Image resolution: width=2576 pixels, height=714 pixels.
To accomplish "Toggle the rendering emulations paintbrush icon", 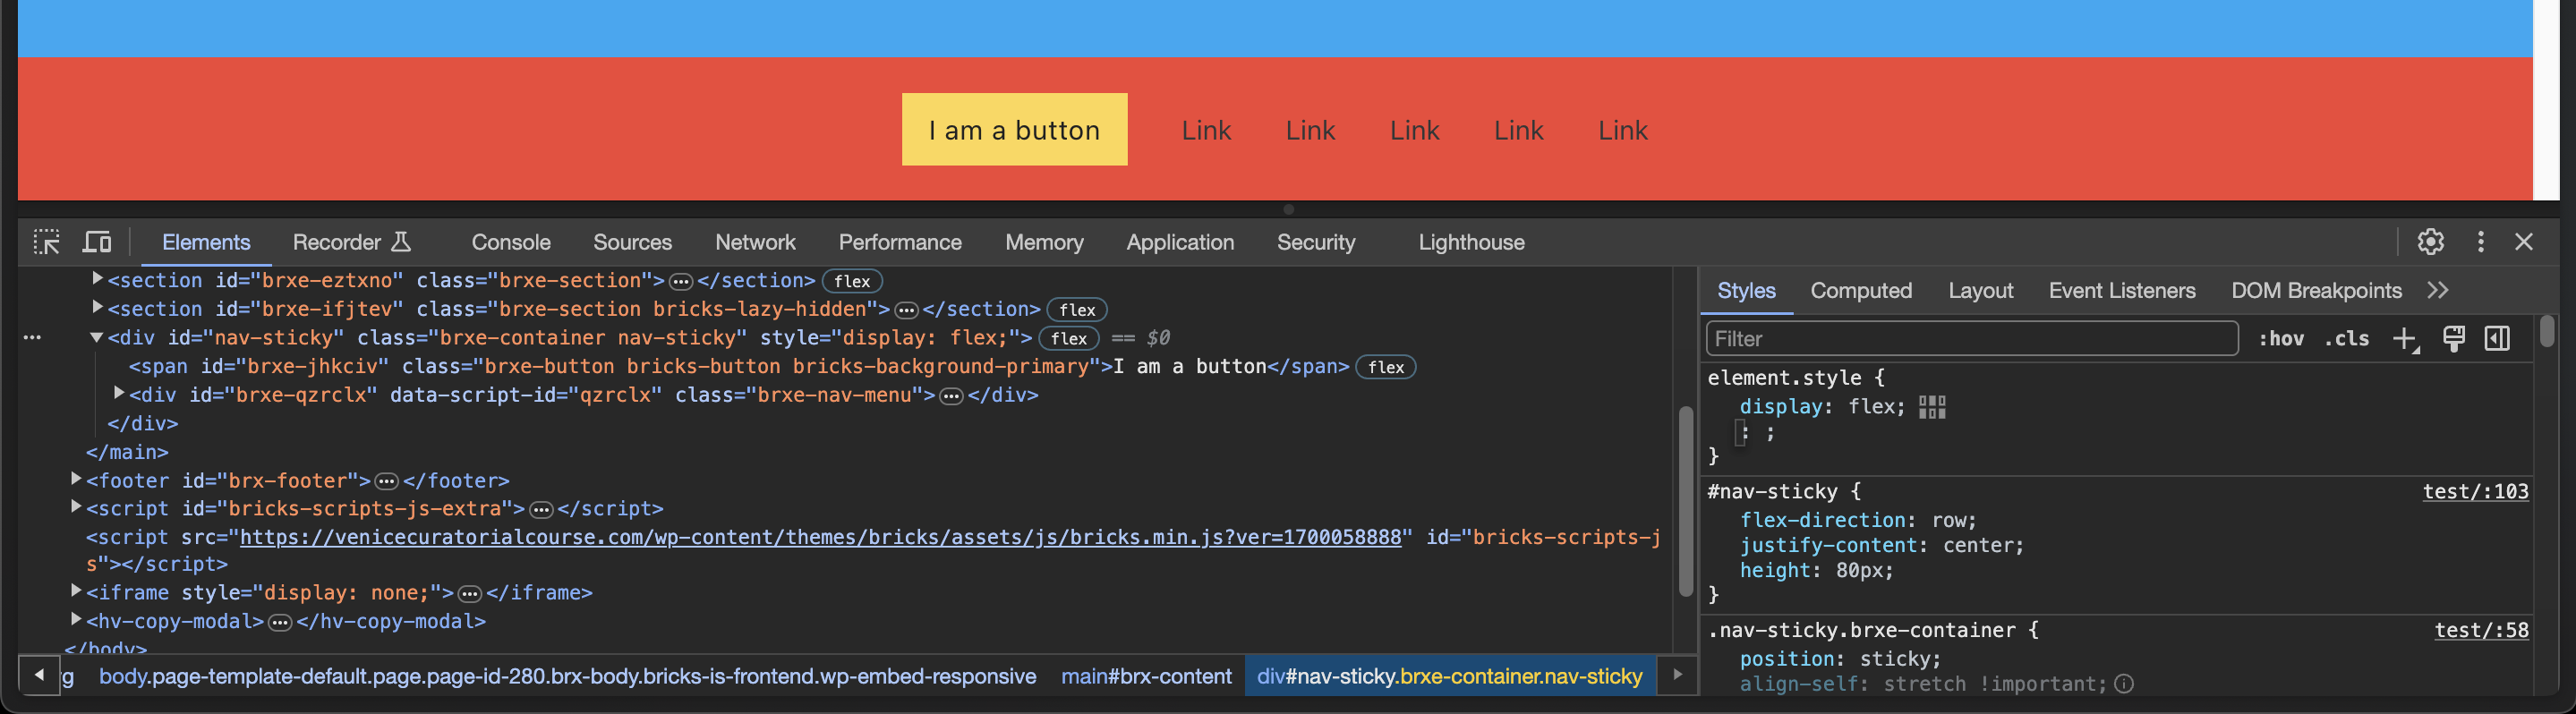I will click(2453, 339).
